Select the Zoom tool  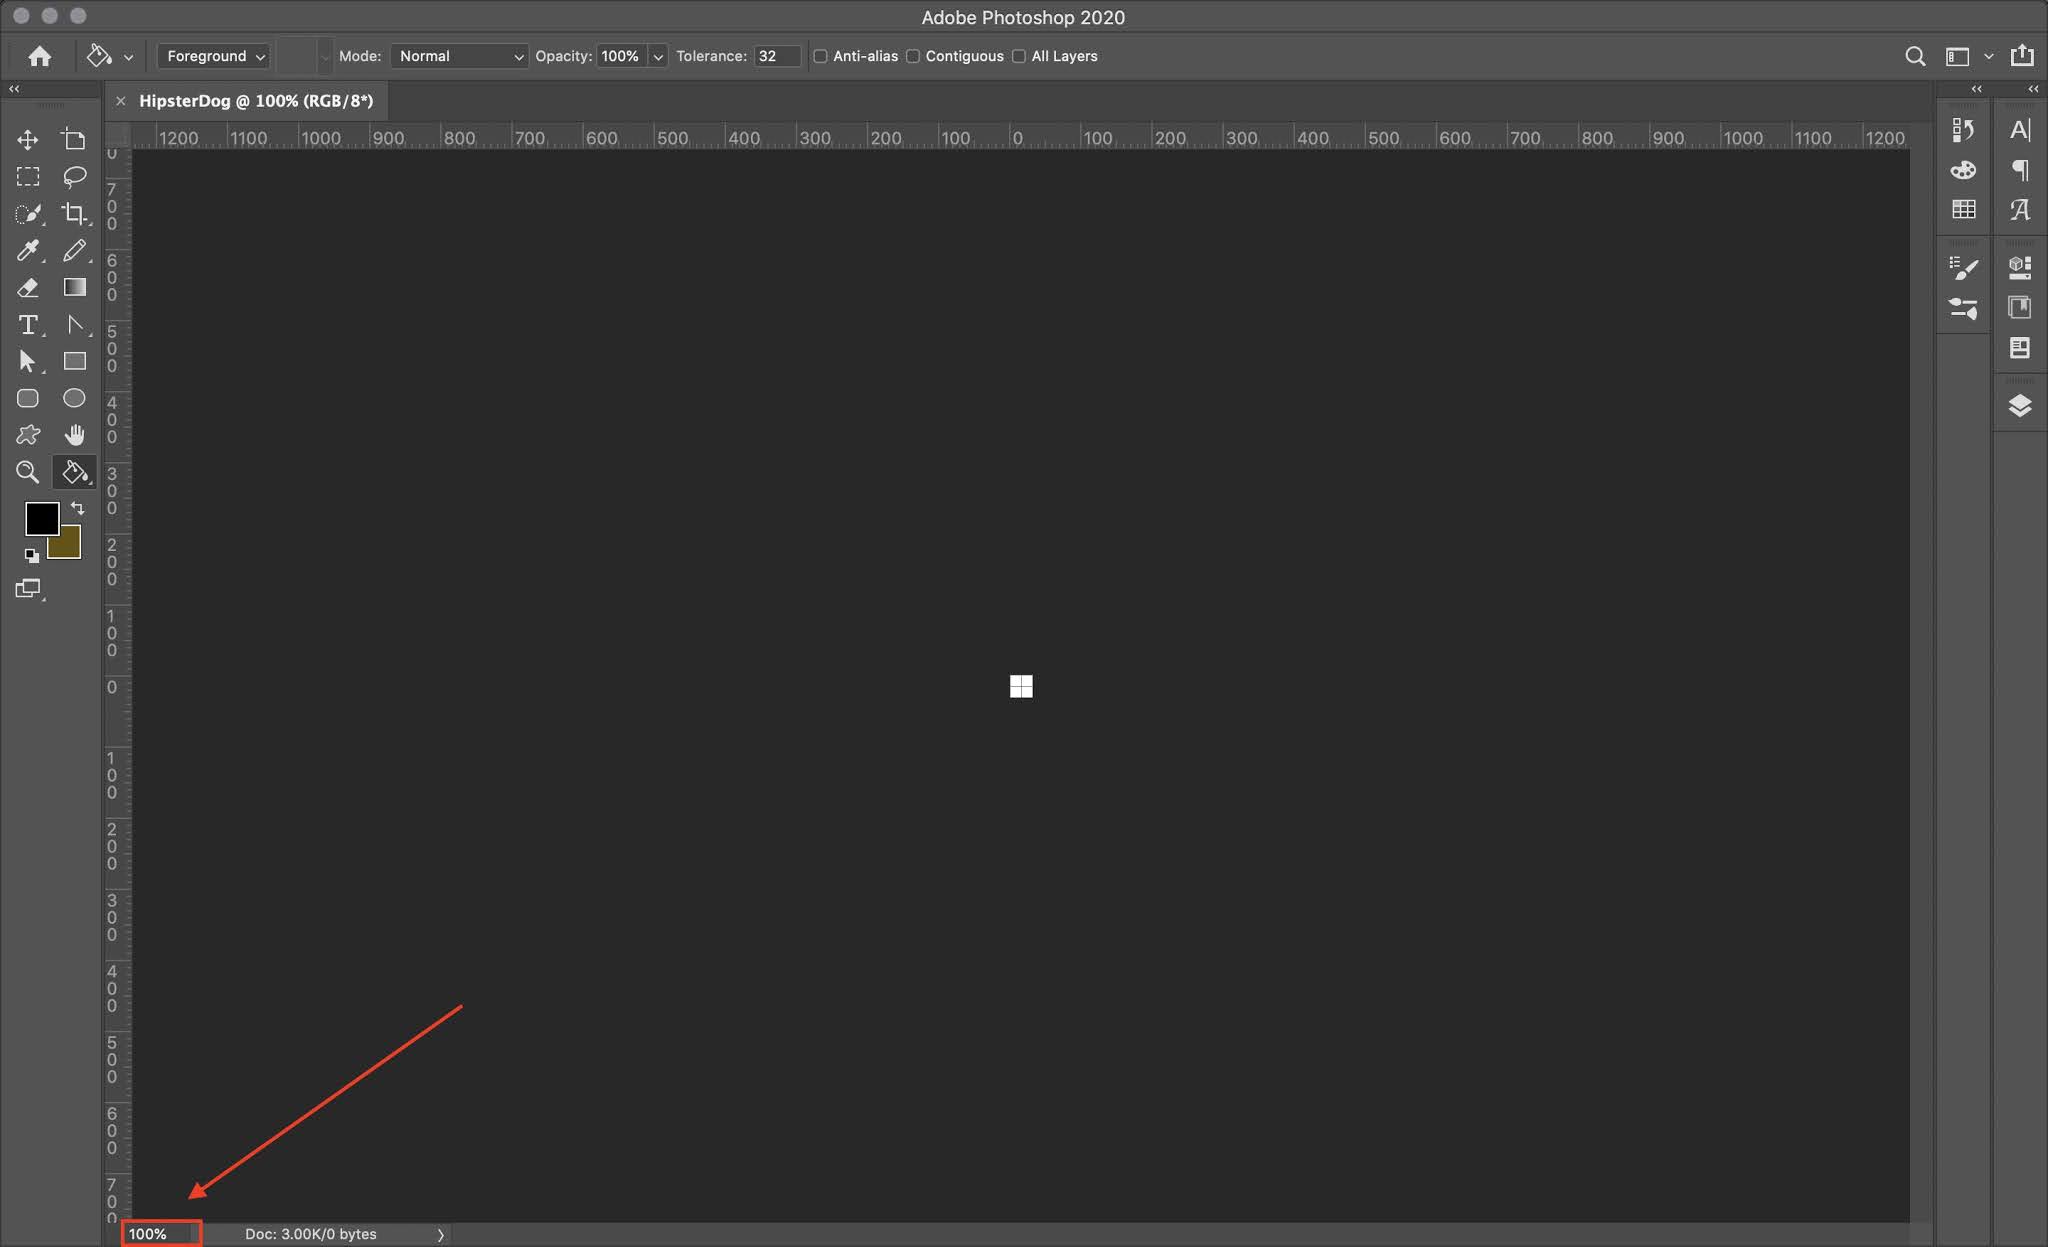coord(28,472)
